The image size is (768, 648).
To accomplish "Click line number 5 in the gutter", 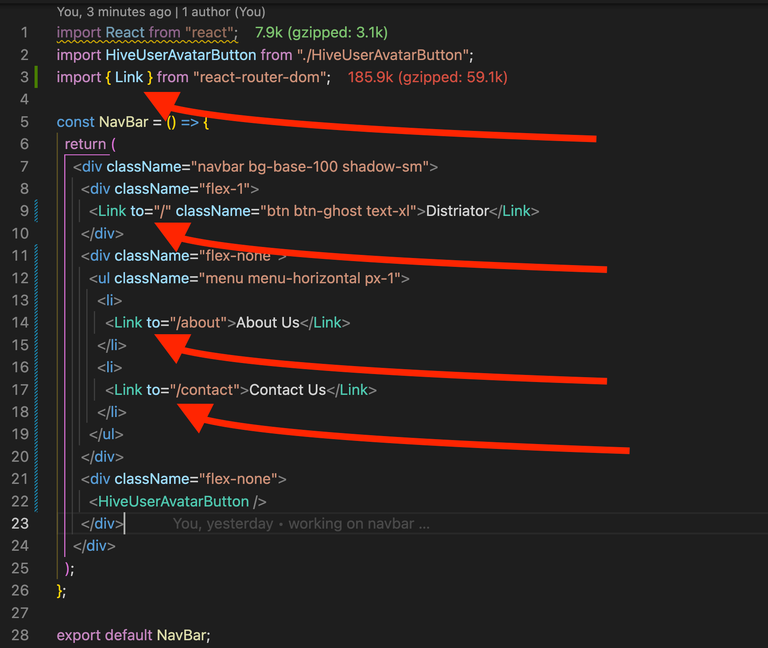I will (24, 122).
